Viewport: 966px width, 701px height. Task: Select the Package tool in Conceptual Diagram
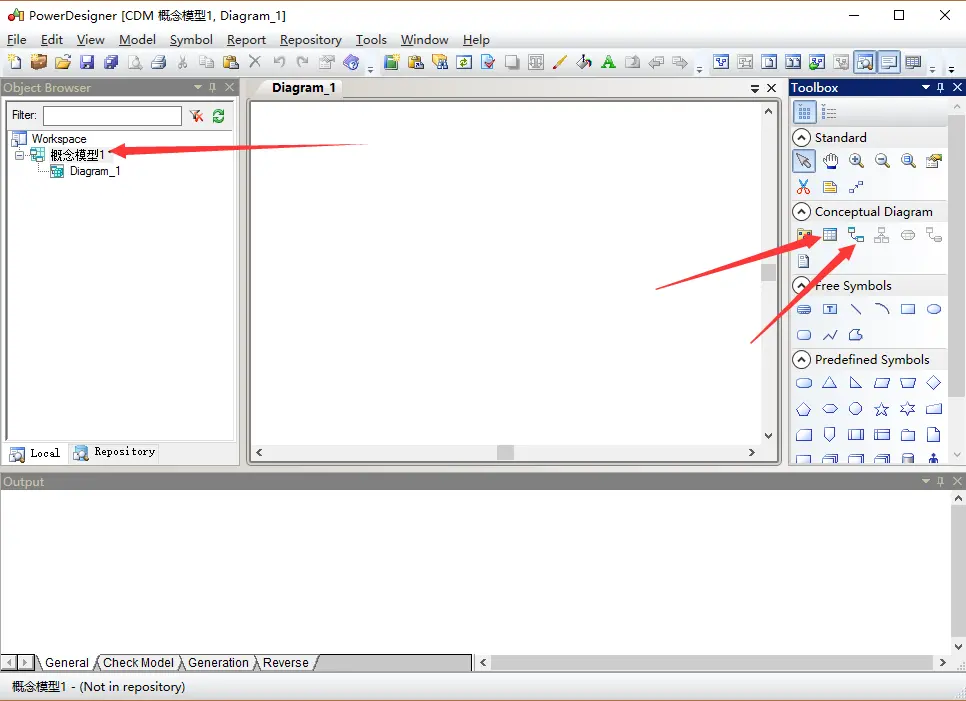pyautogui.click(x=806, y=235)
